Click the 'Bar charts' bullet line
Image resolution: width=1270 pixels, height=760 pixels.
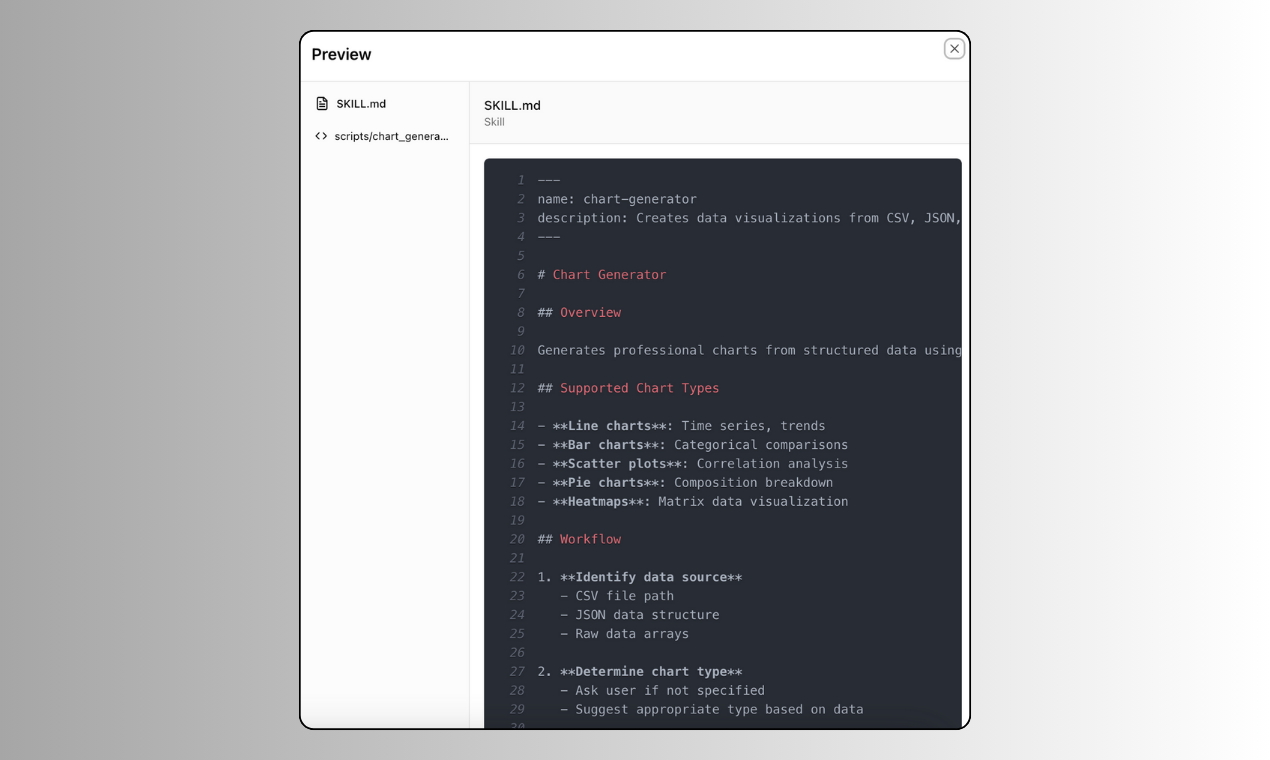tap(692, 445)
